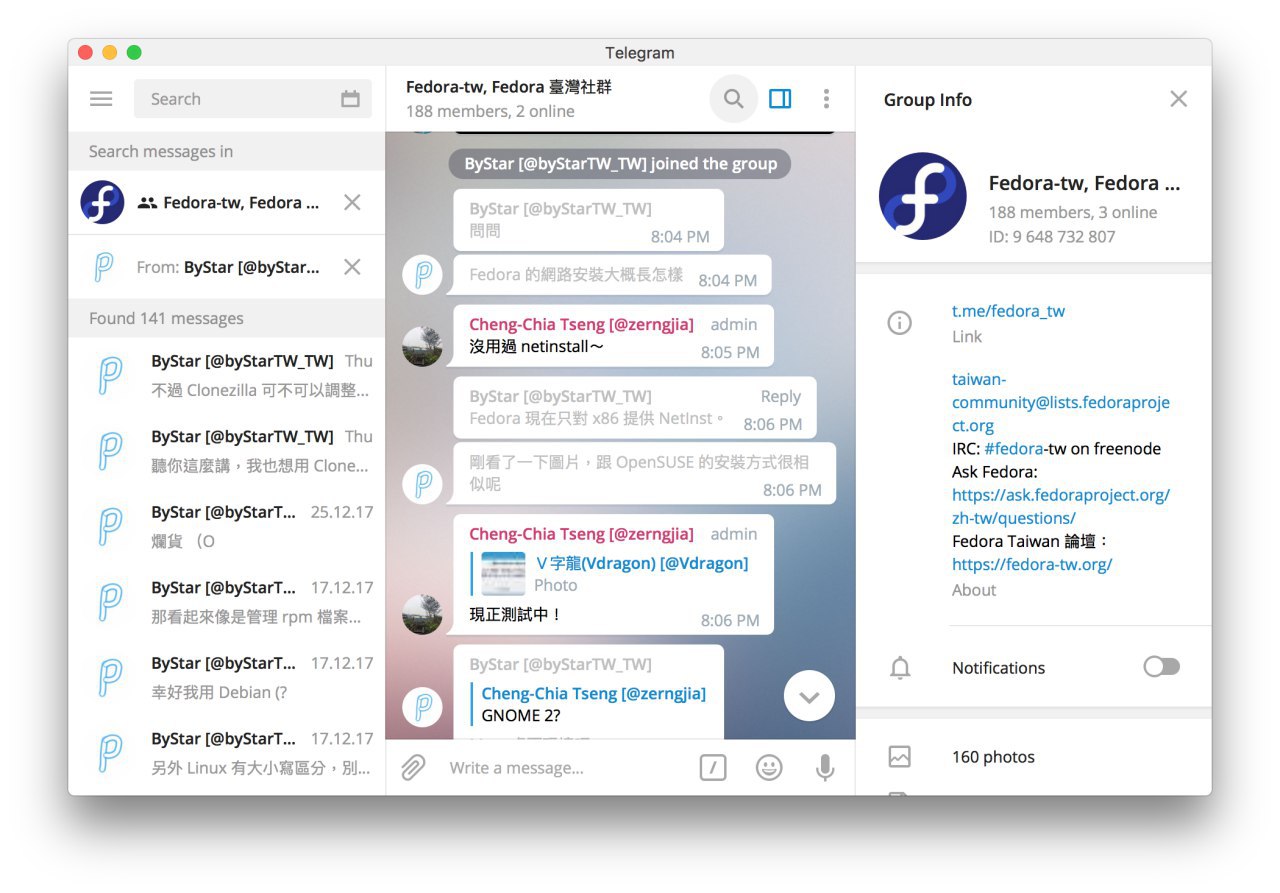Click the photos icon beside 160 photos
Image resolution: width=1280 pixels, height=893 pixels.
click(x=900, y=757)
